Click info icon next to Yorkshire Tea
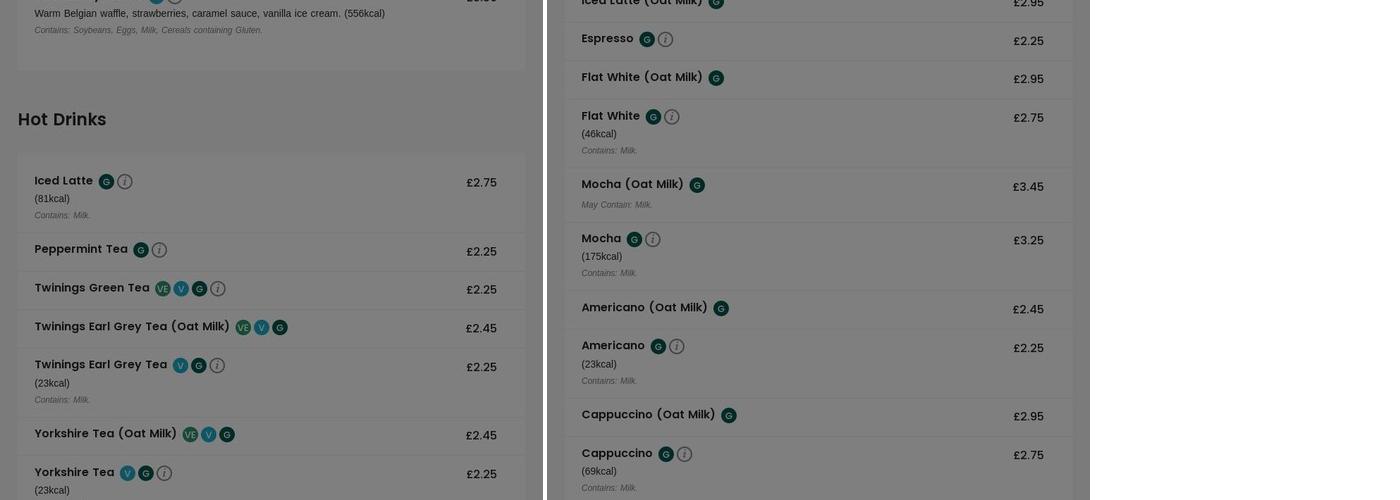This screenshot has width=1400, height=500. [164, 473]
